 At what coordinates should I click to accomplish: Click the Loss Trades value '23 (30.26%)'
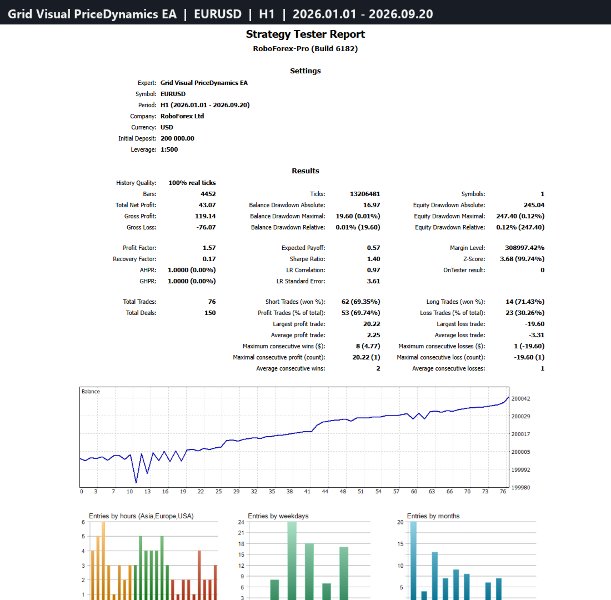click(x=525, y=313)
